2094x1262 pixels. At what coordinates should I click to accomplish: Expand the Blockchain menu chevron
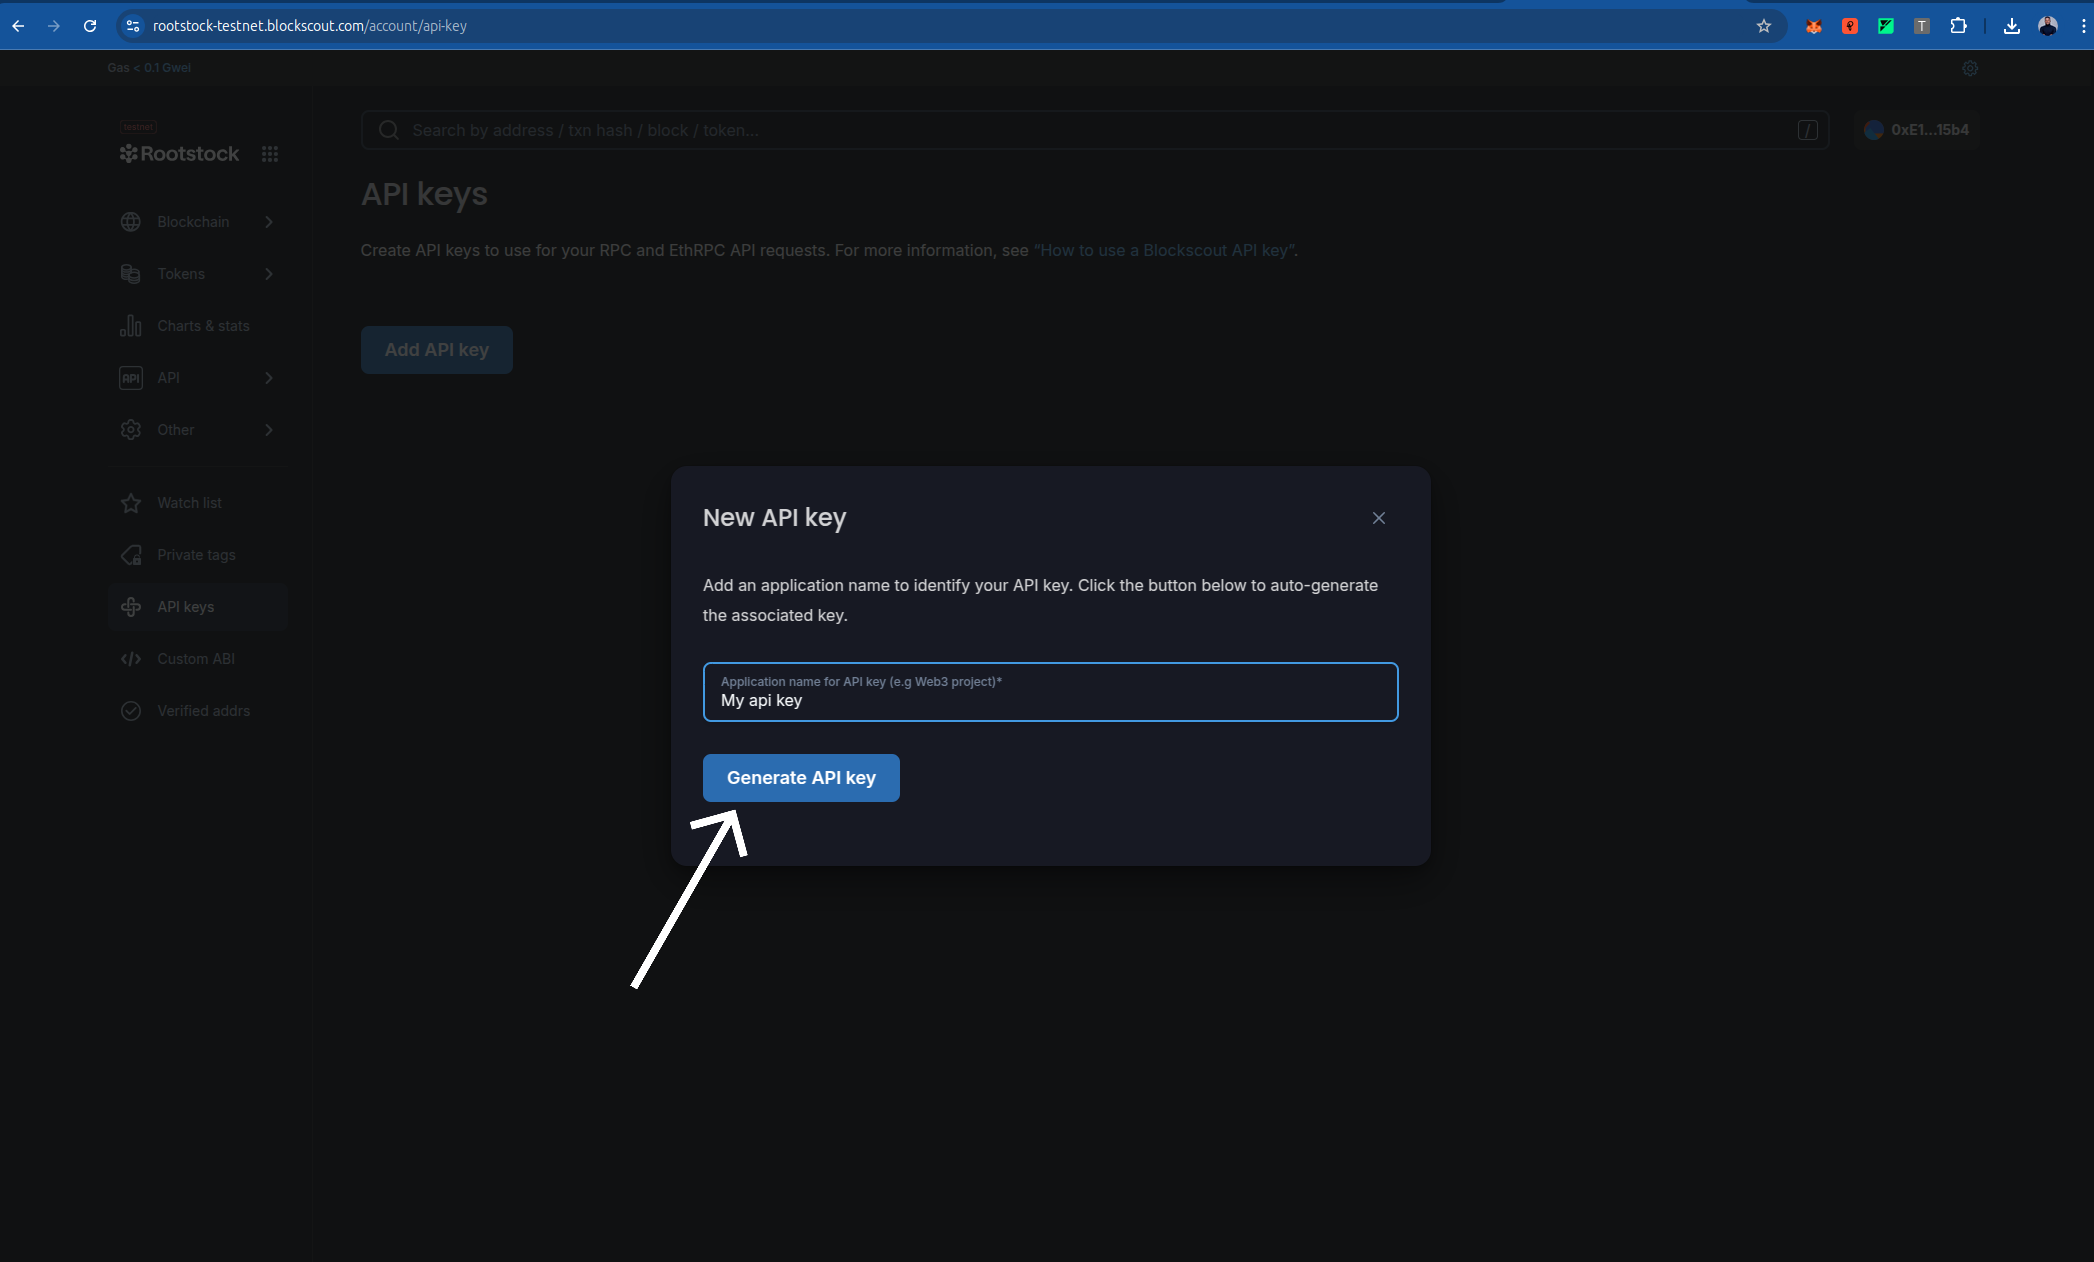[269, 222]
